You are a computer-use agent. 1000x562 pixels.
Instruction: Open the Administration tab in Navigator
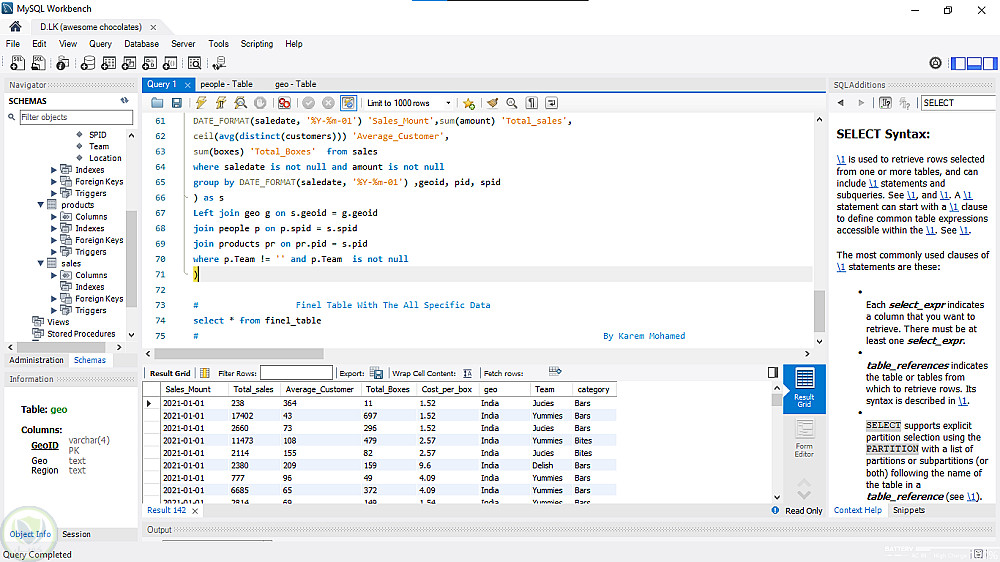36,360
